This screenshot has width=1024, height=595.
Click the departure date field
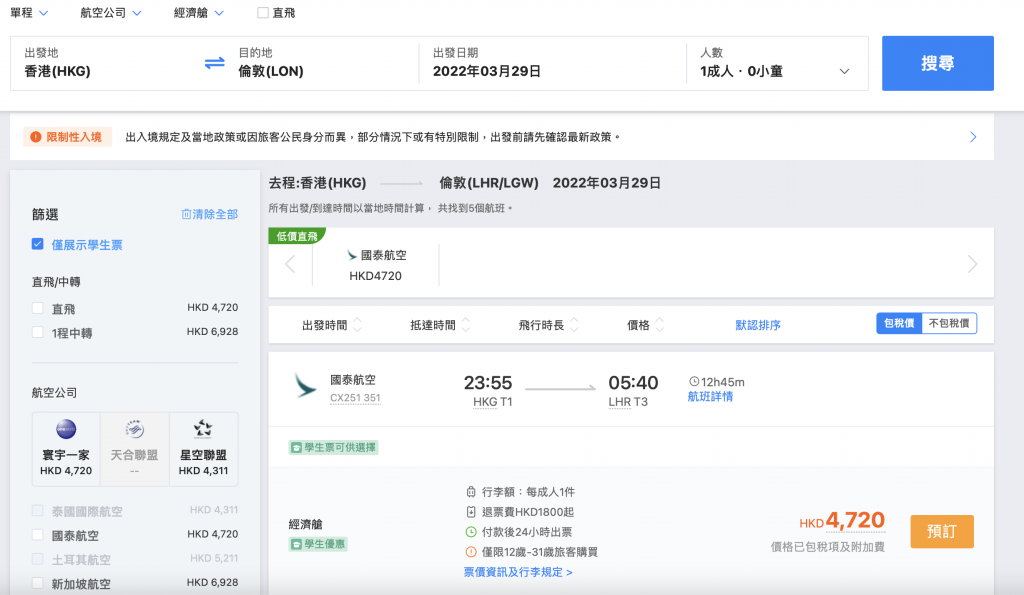click(550, 63)
